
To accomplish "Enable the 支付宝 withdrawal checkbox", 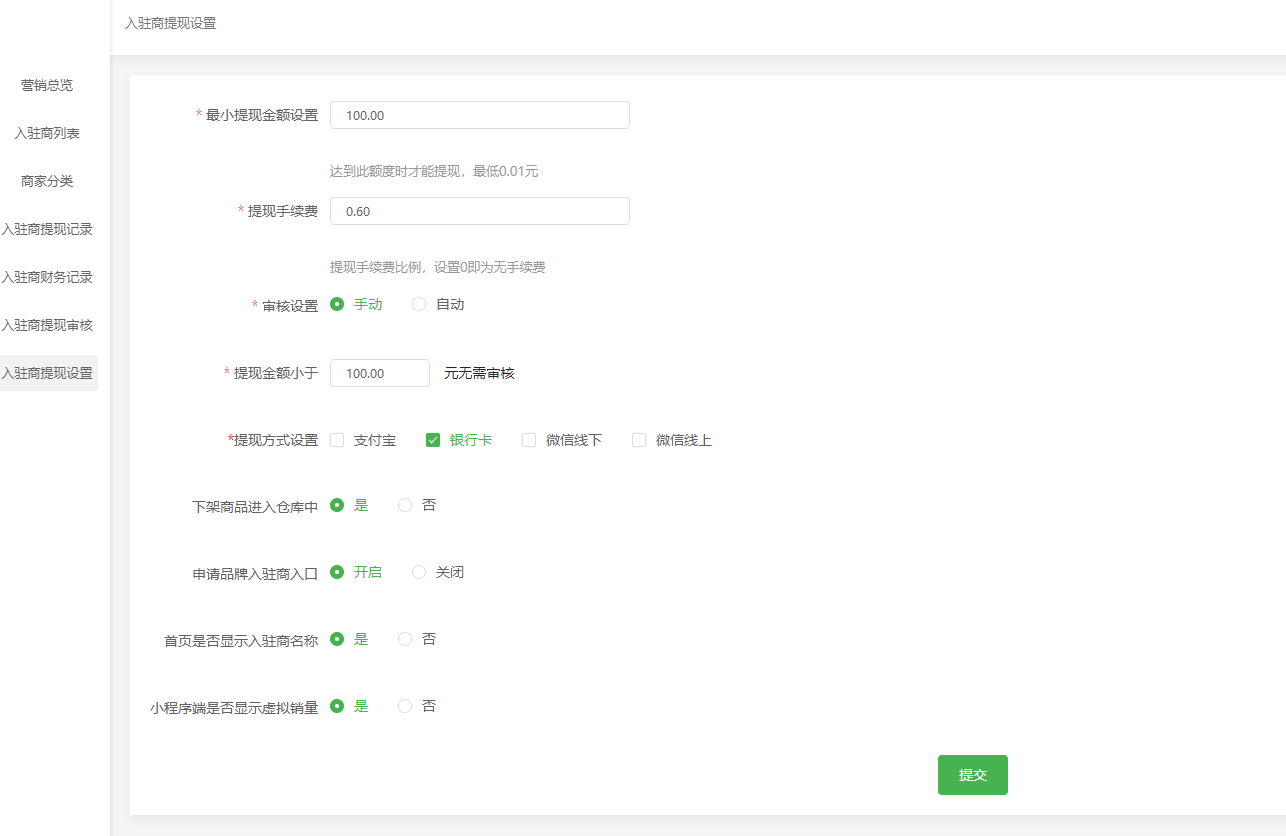I will [337, 440].
